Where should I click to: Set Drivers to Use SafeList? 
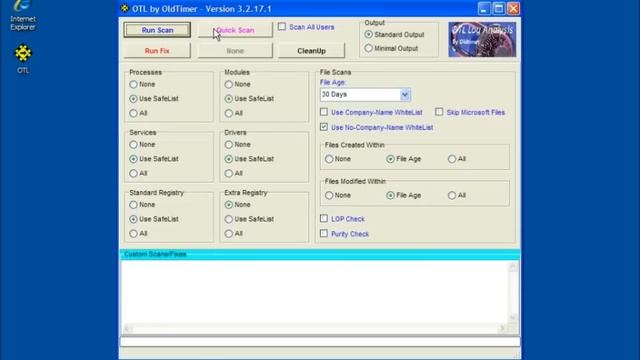click(229, 159)
